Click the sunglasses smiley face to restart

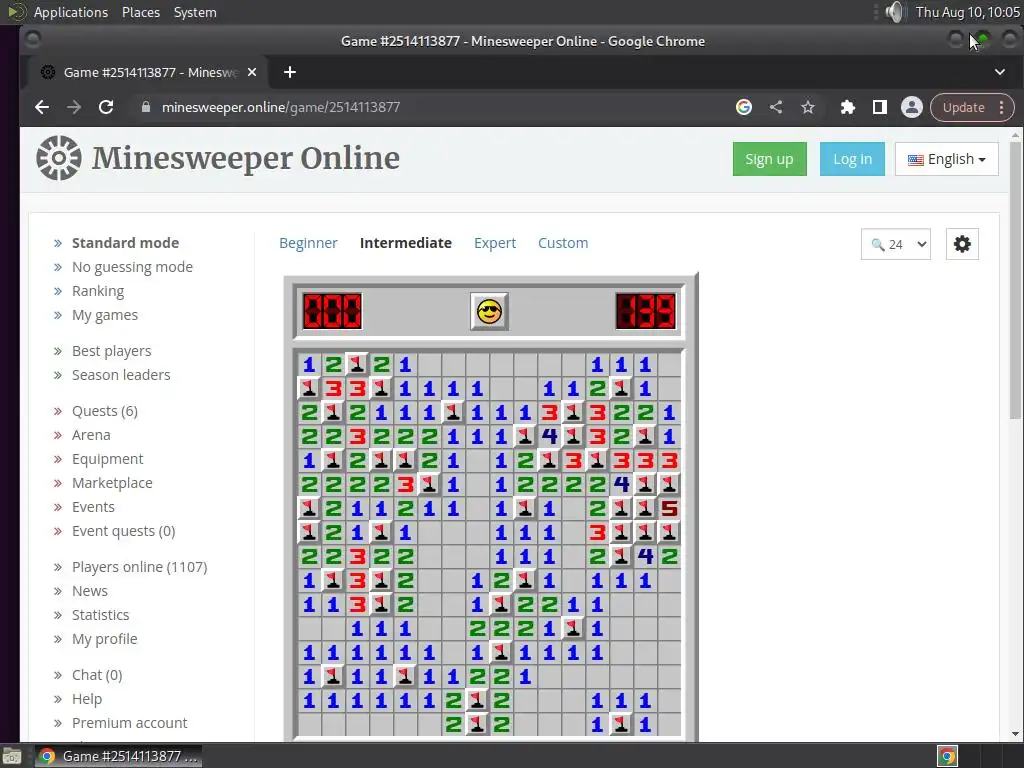tap(489, 311)
